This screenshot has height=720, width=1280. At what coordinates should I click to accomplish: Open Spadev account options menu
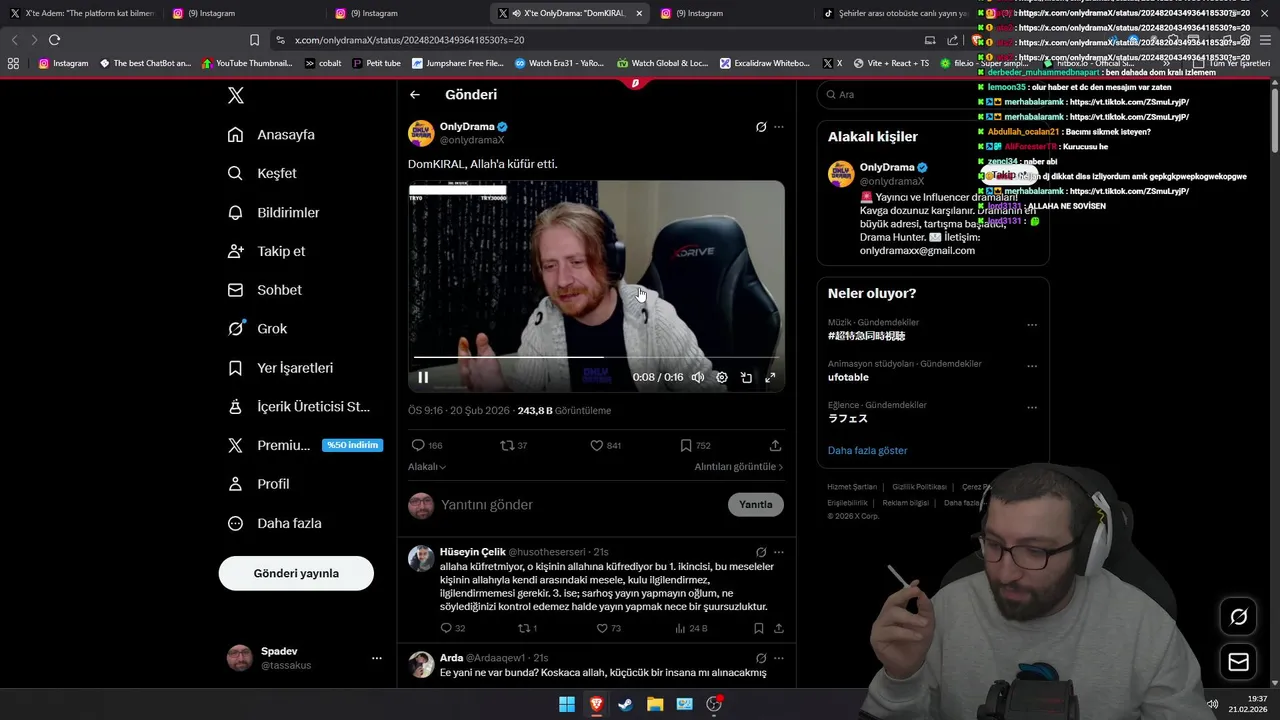click(377, 658)
